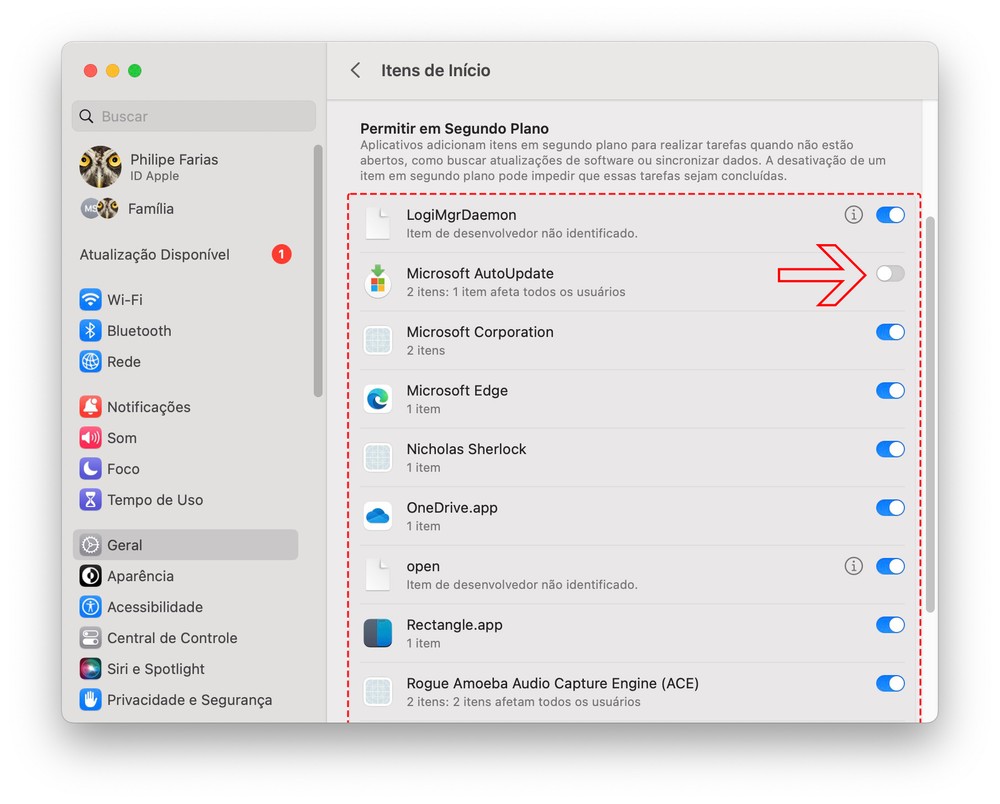Click the Geral gear icon
Viewport: 1000px width, 804px height.
click(x=90, y=545)
